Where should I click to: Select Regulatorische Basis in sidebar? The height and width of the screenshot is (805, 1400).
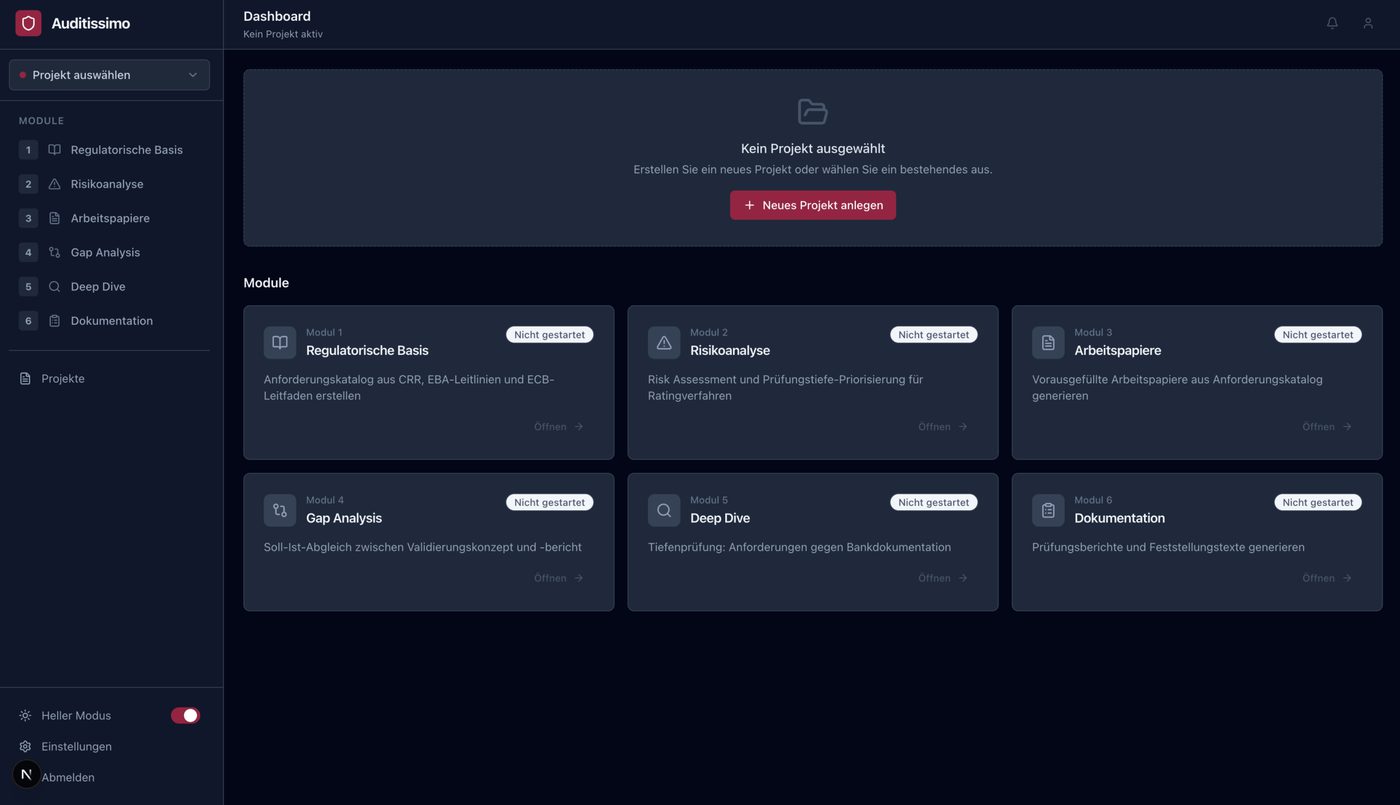(126, 150)
